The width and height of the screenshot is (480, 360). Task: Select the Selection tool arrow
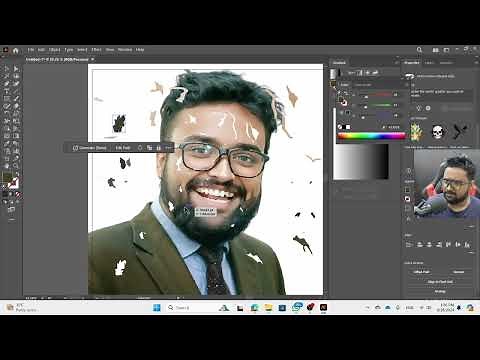[x=6, y=69]
